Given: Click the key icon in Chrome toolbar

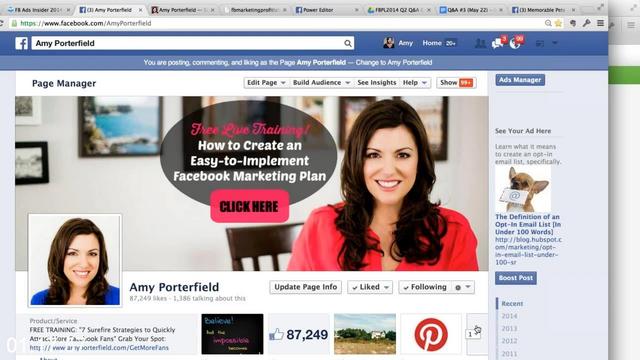Looking at the screenshot, I should click(587, 23).
